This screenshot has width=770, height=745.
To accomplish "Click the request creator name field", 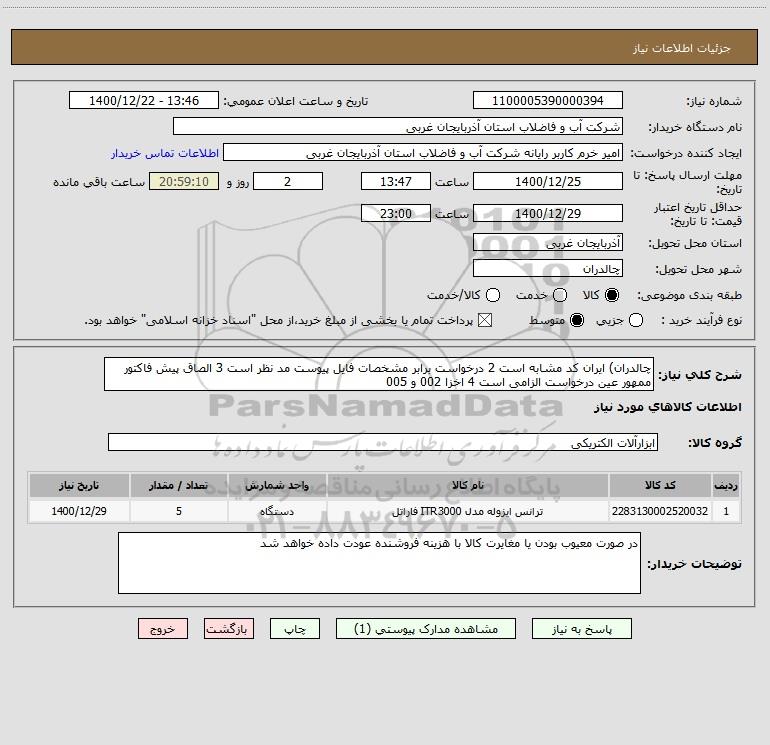I will (423, 153).
